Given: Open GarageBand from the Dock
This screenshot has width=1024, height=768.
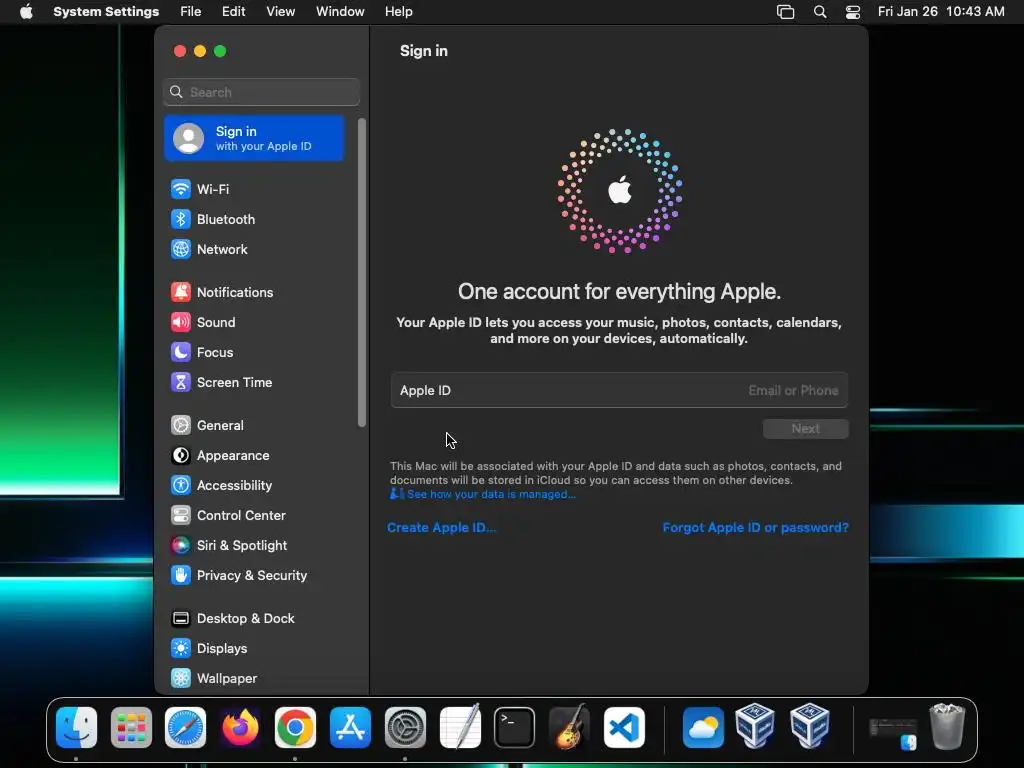Looking at the screenshot, I should pyautogui.click(x=569, y=728).
